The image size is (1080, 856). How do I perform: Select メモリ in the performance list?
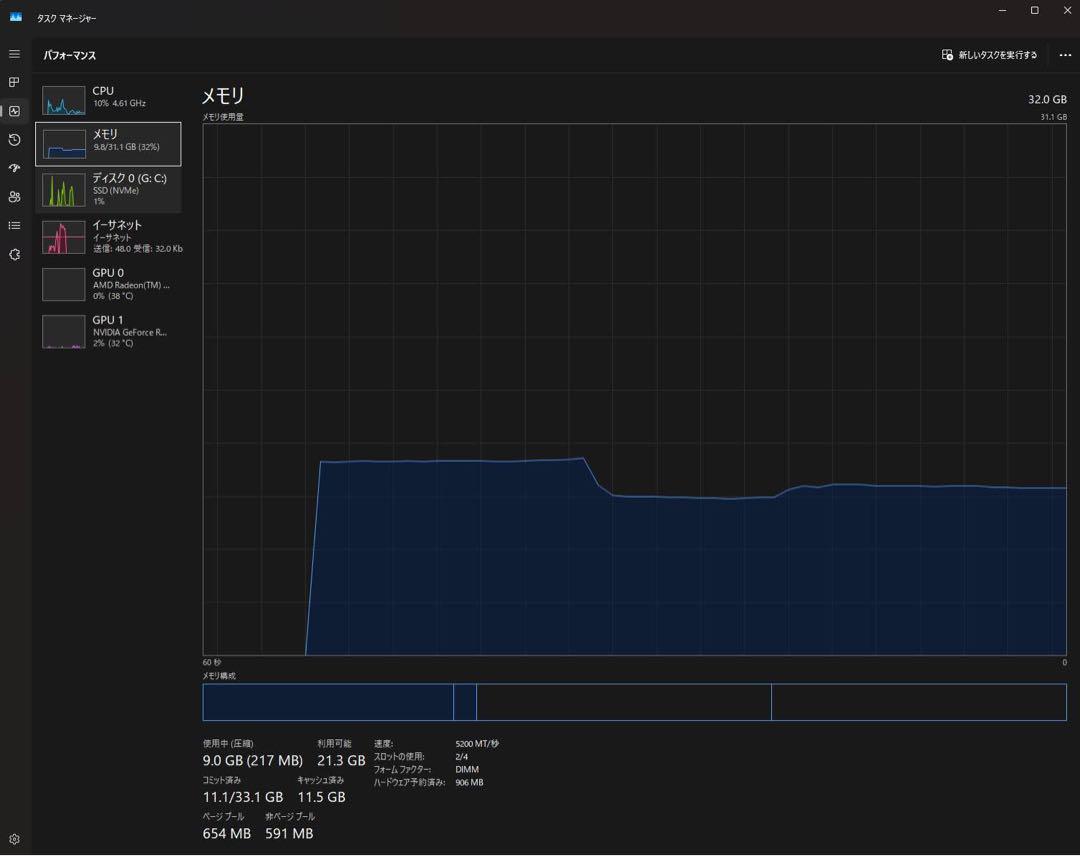[108, 144]
